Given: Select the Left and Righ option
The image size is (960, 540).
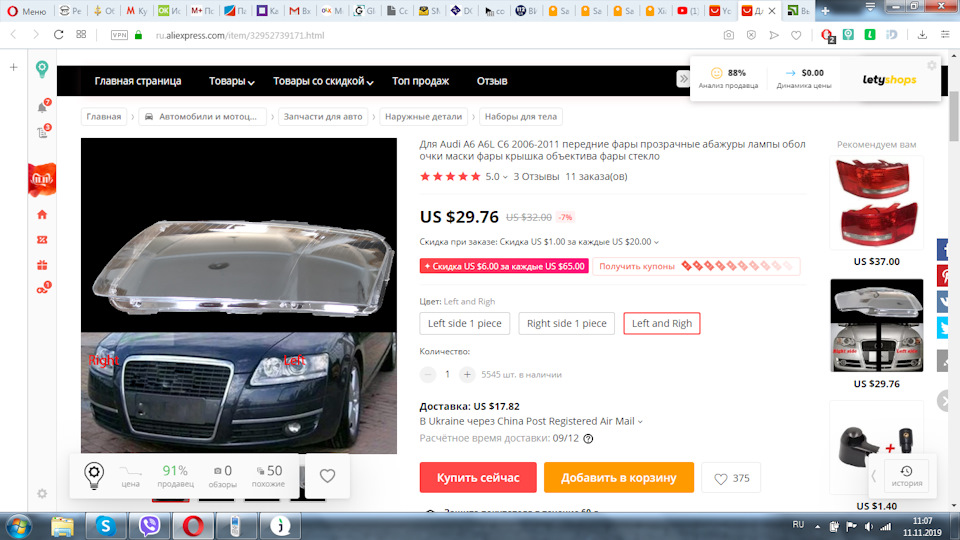Looking at the screenshot, I should 662,323.
